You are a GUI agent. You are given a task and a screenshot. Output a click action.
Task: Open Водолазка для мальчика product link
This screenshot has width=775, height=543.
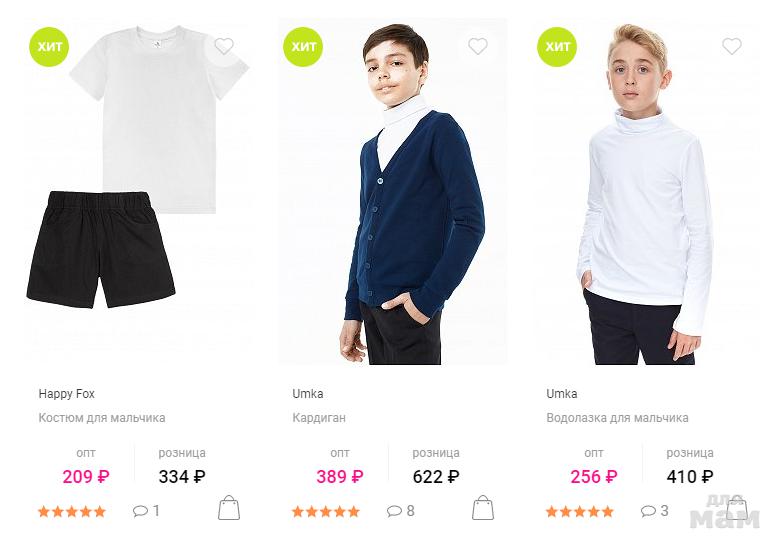point(617,418)
